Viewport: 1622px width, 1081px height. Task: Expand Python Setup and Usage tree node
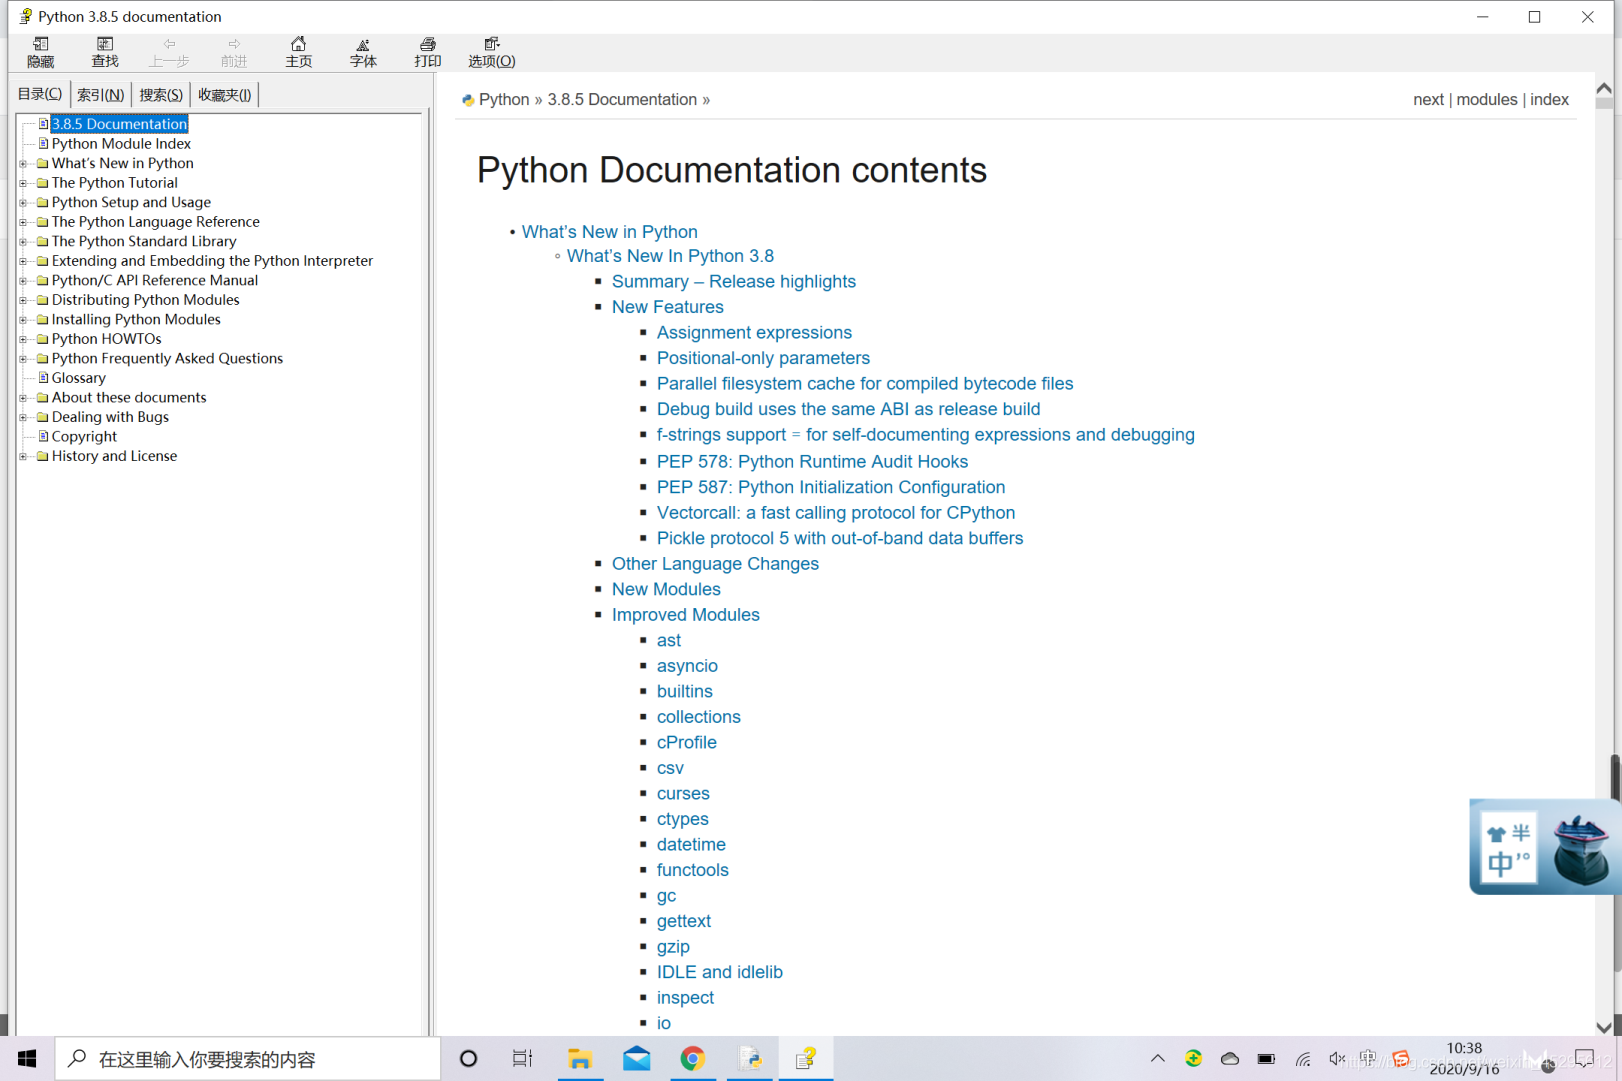pyautogui.click(x=24, y=203)
